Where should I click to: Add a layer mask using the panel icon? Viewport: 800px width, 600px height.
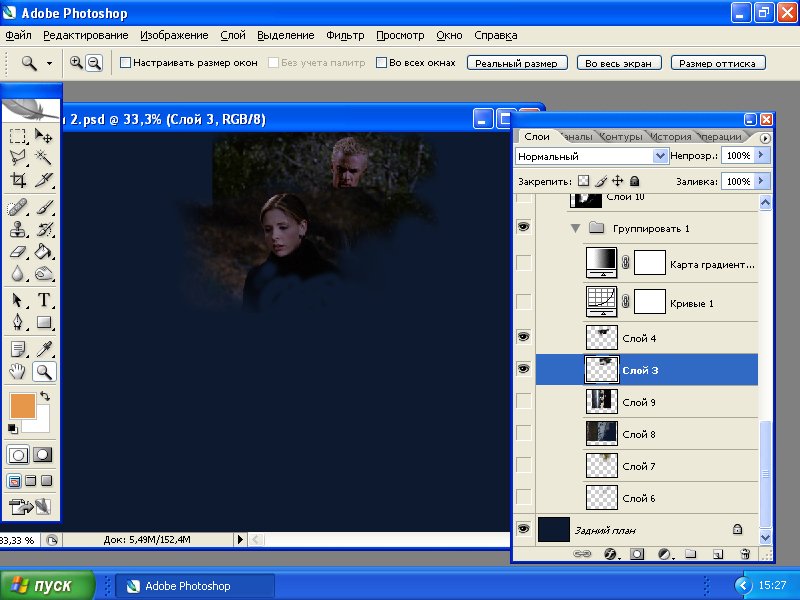pos(635,553)
